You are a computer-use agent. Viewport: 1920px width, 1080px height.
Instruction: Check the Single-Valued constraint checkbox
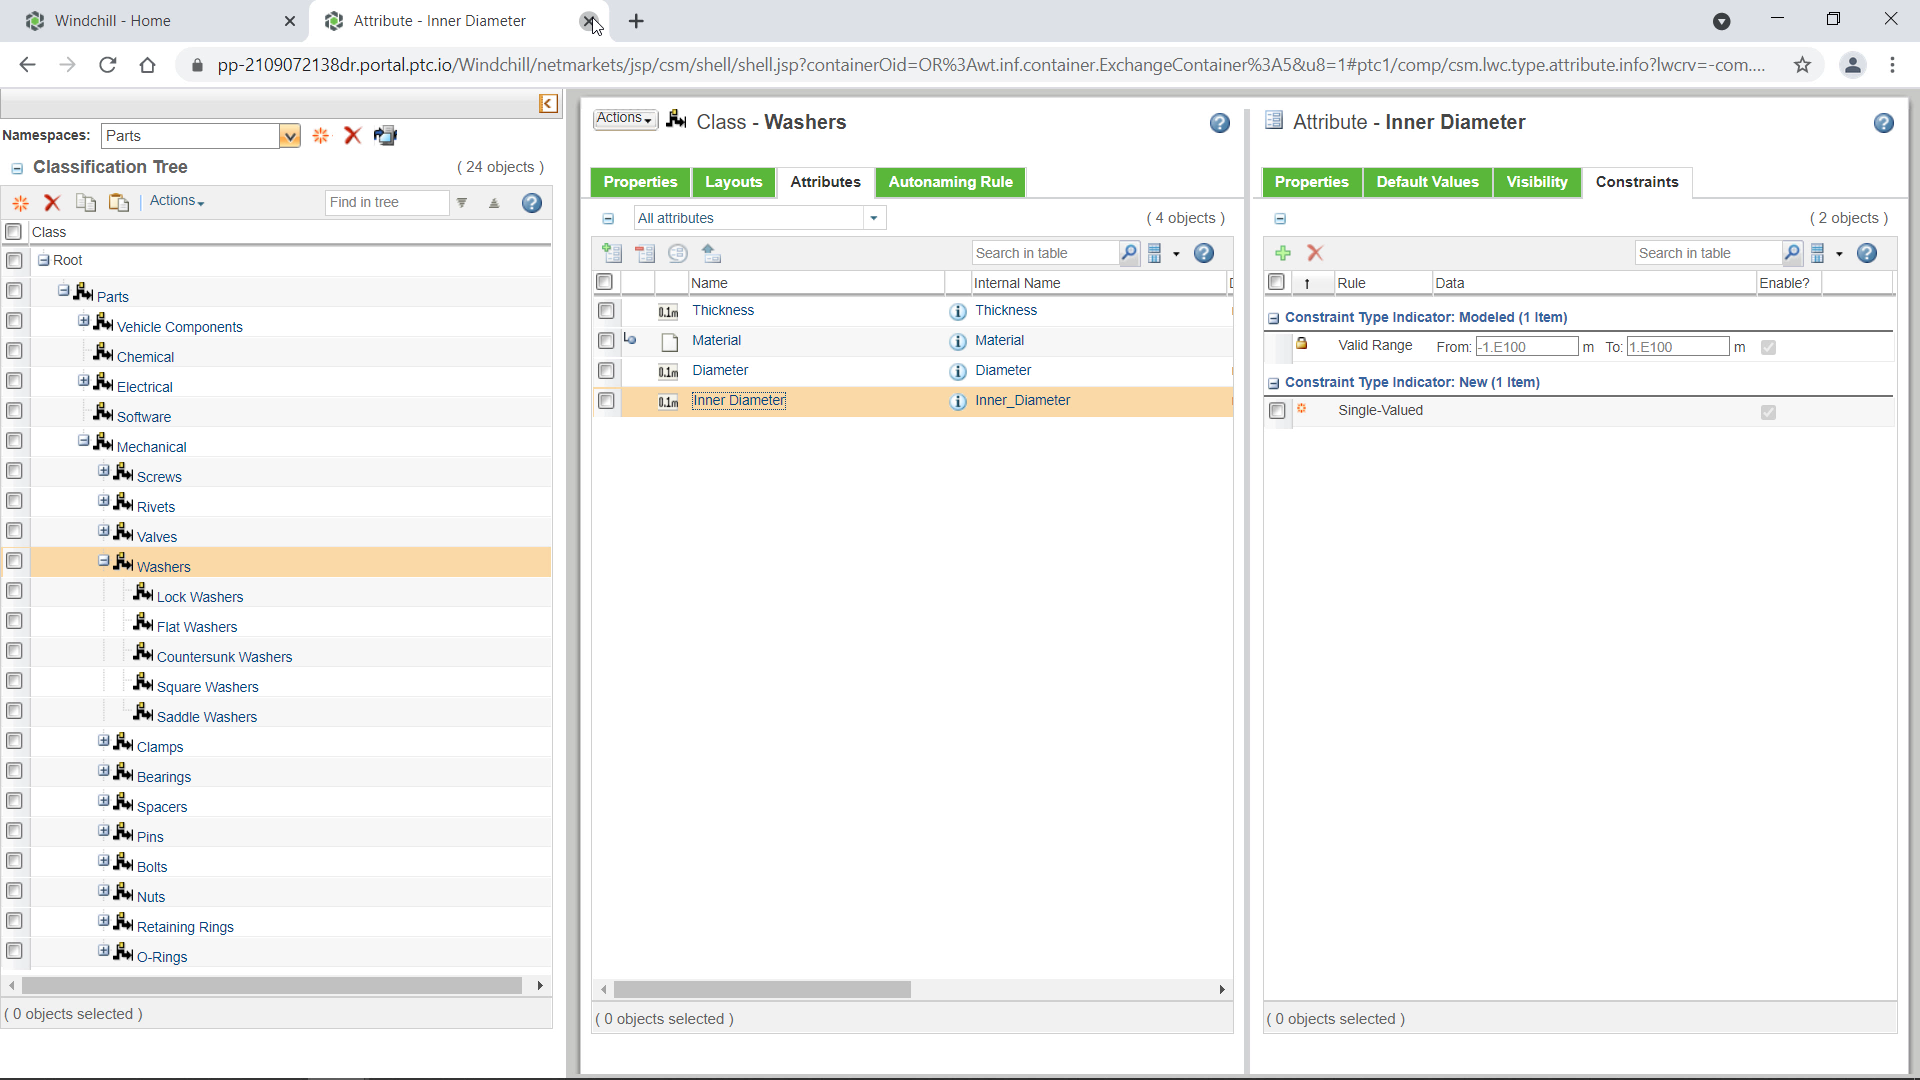(1277, 411)
